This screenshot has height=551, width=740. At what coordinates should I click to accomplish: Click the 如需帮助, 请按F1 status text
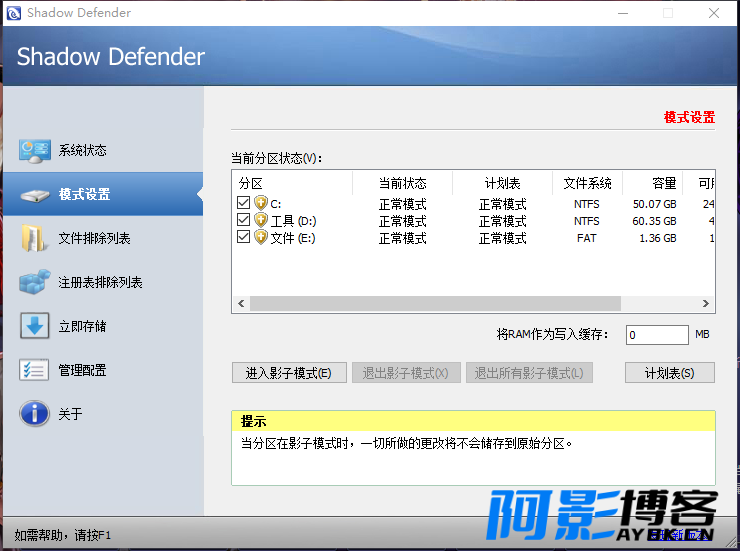(x=62, y=535)
